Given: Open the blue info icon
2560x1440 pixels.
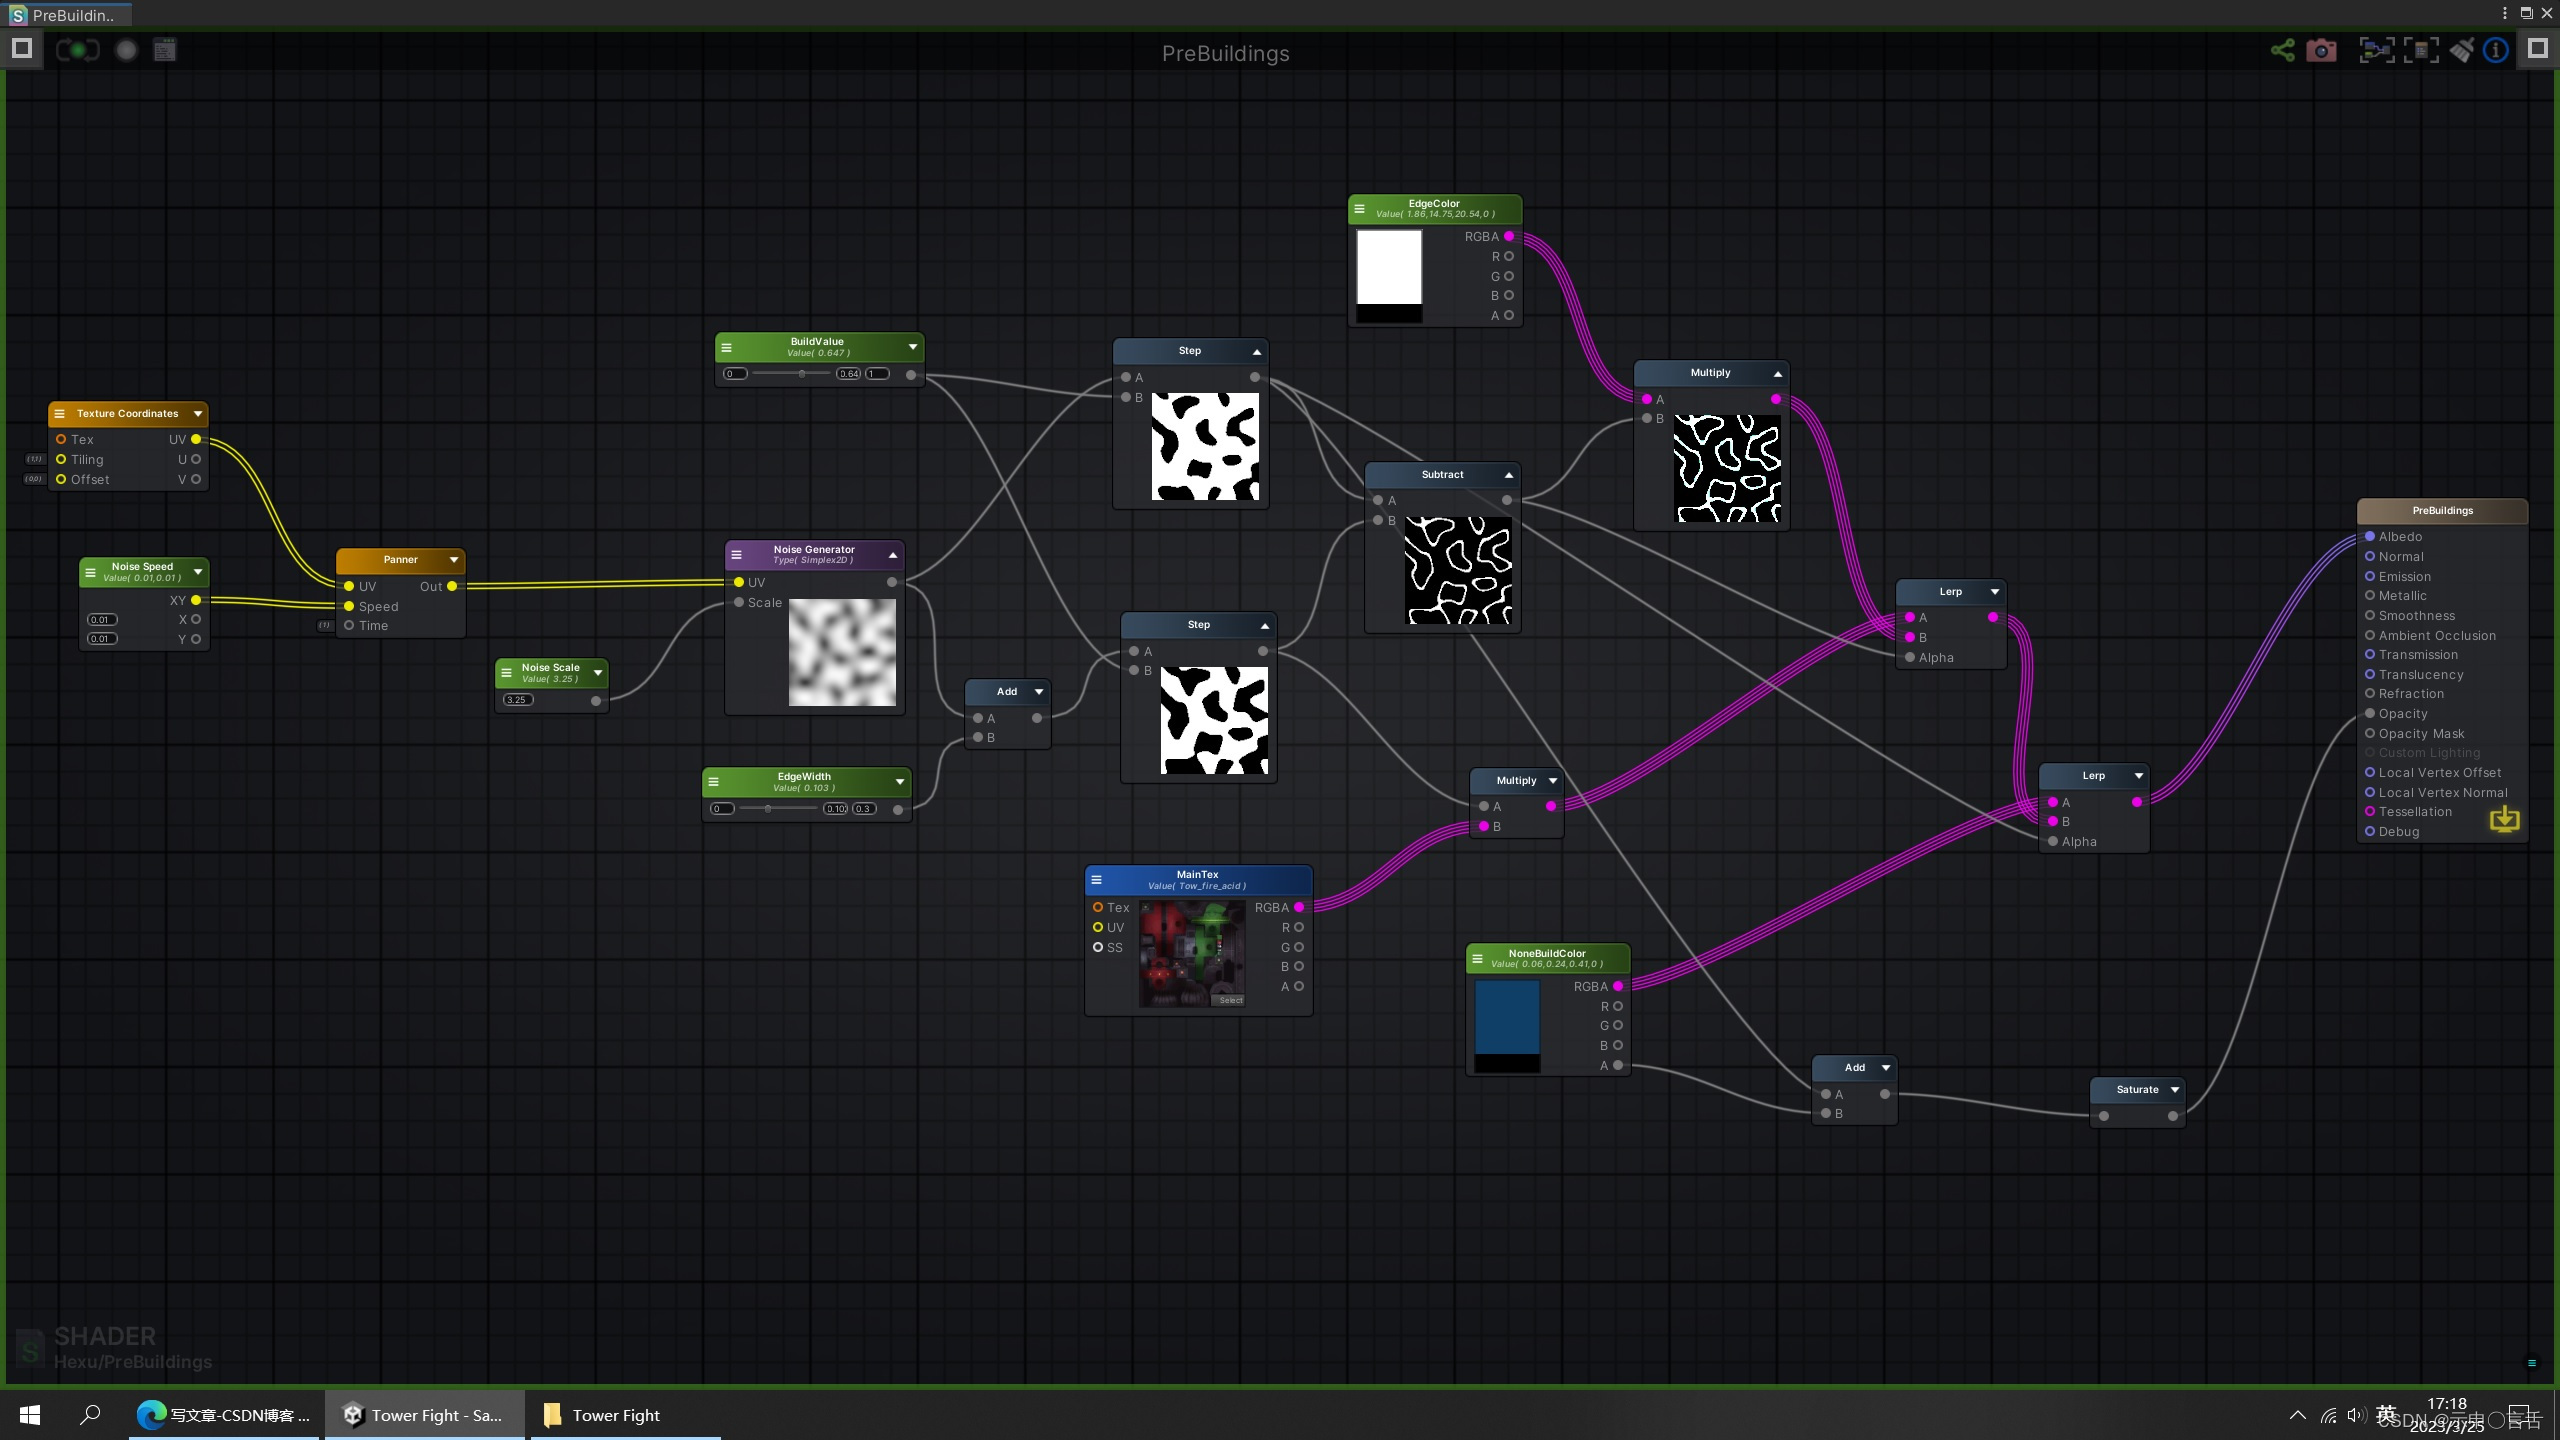Looking at the screenshot, I should click(2496, 50).
